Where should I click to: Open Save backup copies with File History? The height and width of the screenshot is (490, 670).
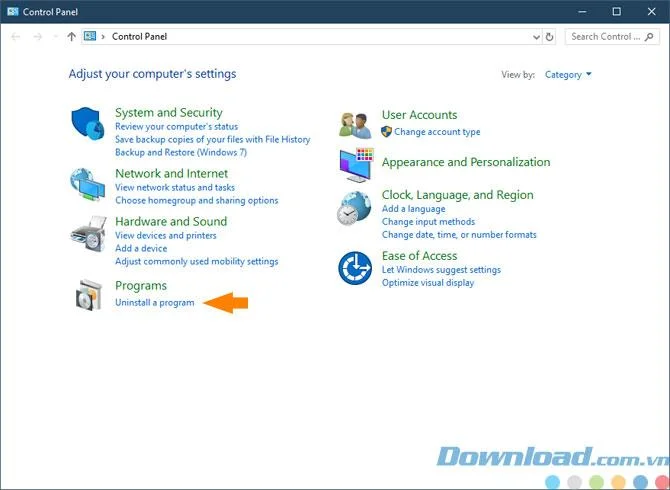[212, 139]
